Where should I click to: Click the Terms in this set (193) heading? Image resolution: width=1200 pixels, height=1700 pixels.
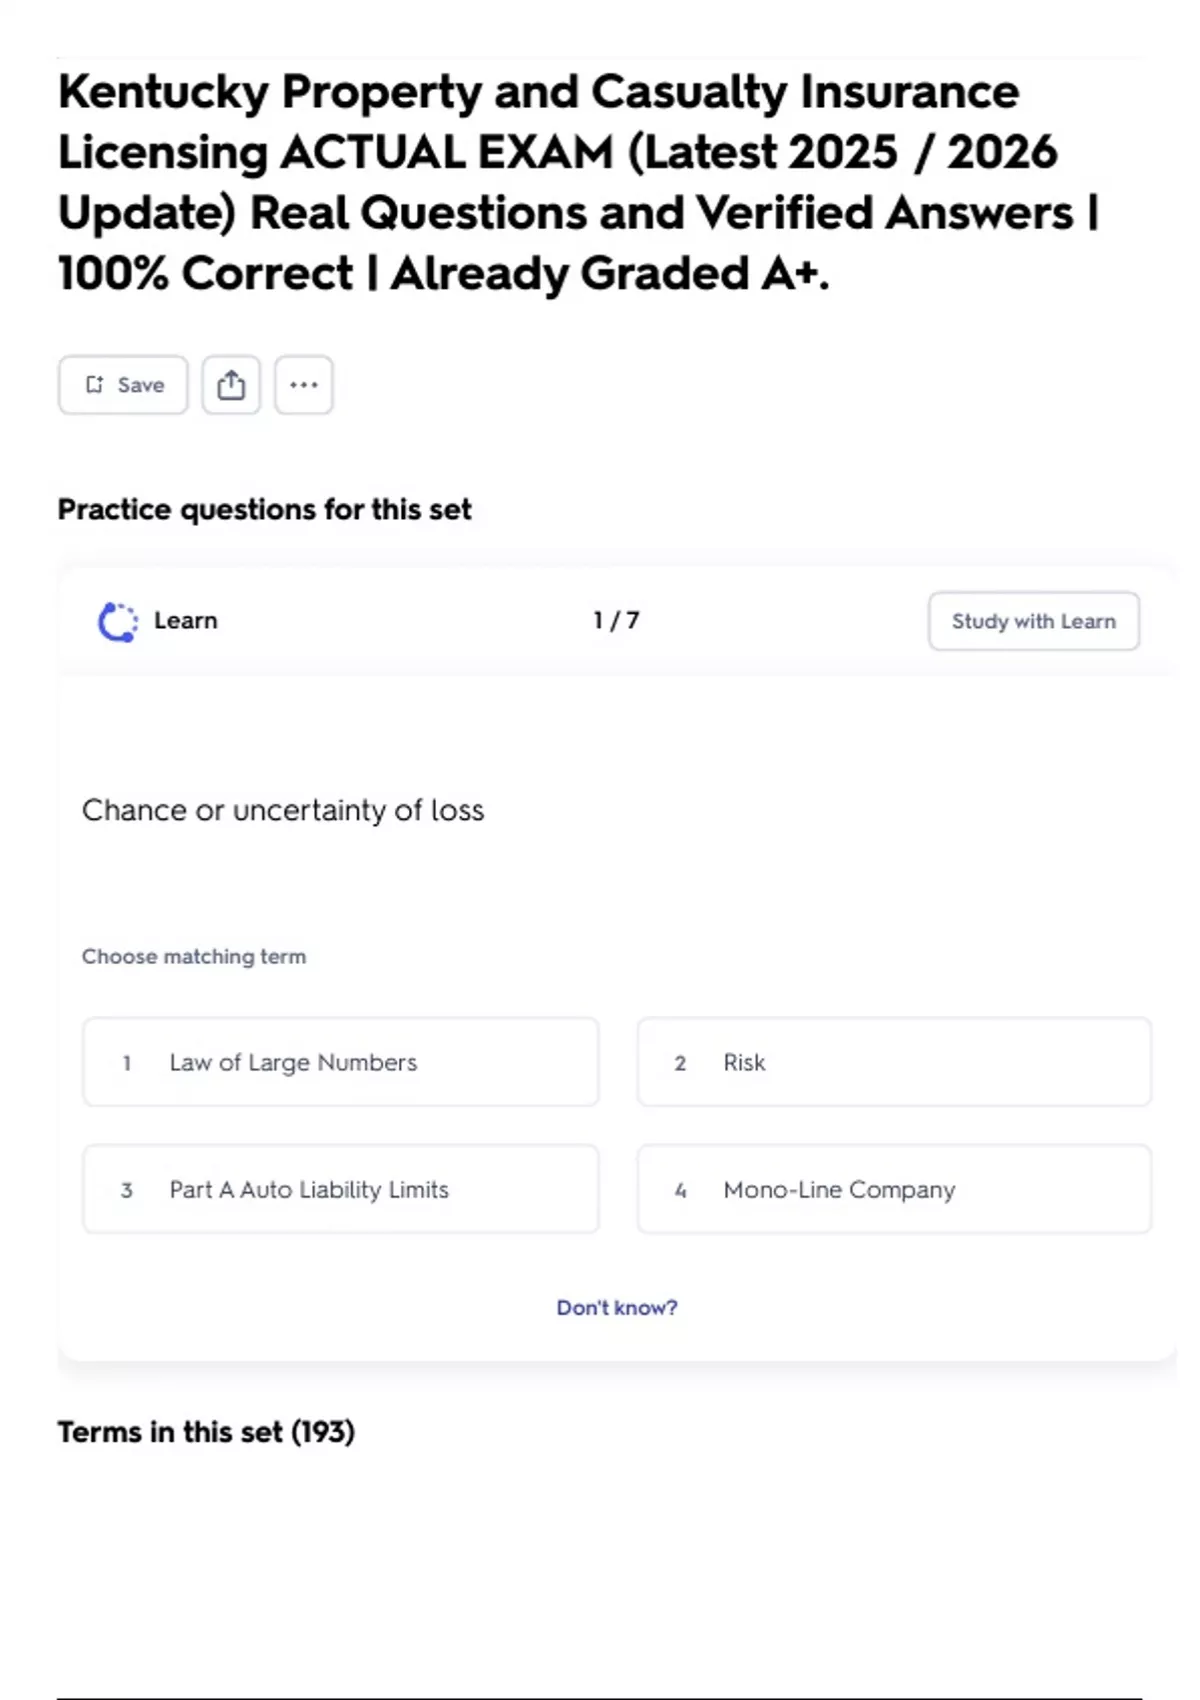(206, 1432)
